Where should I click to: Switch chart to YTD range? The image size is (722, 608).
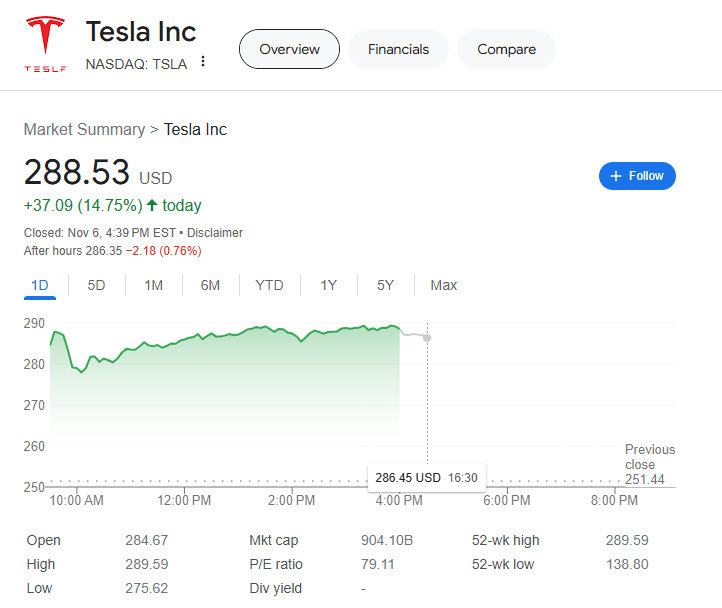(269, 286)
